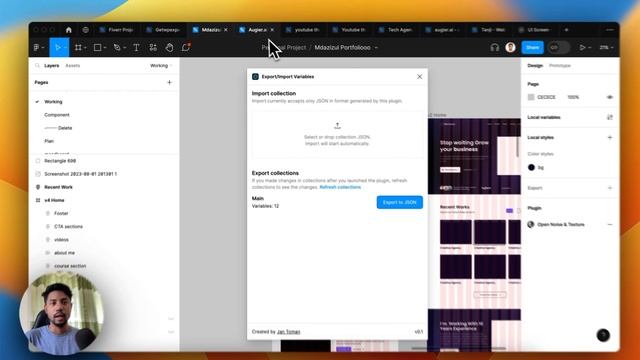Edit the page background hex value
The width and height of the screenshot is (640, 360).
pos(547,97)
